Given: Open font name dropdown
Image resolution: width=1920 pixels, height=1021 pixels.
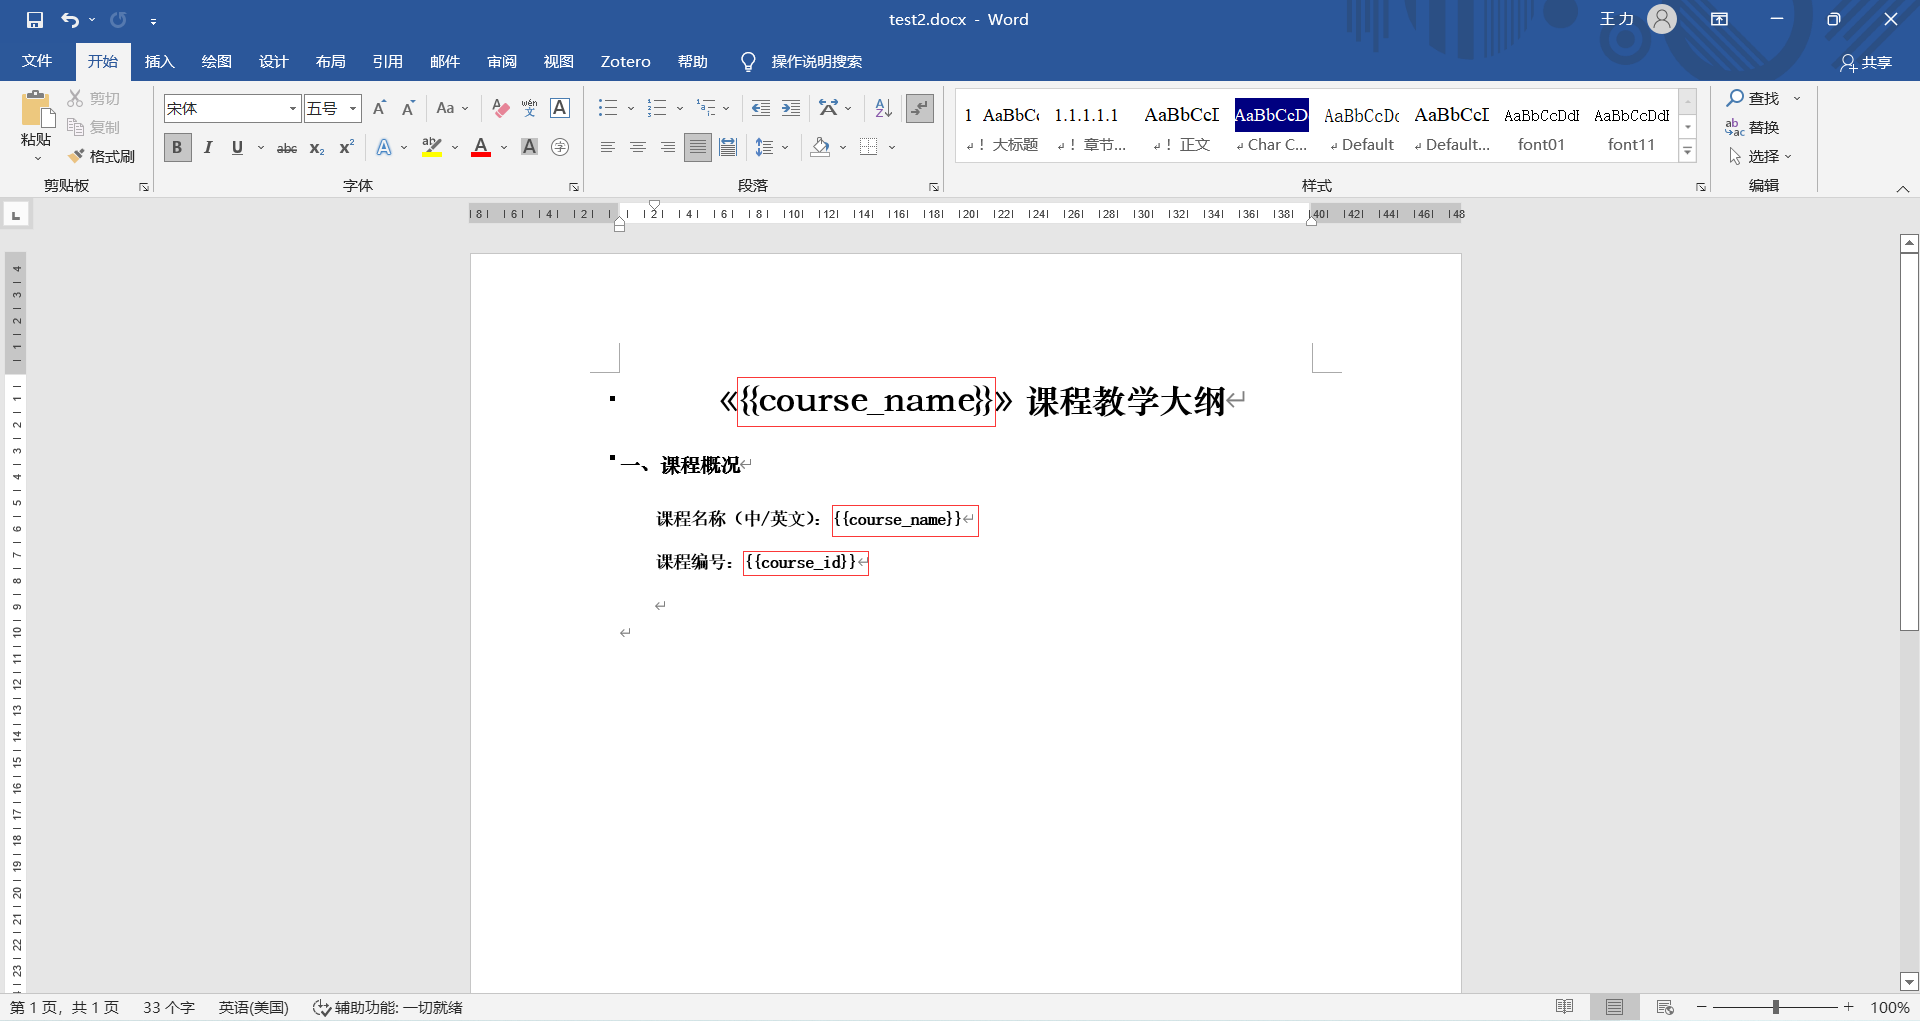Looking at the screenshot, I should (293, 108).
